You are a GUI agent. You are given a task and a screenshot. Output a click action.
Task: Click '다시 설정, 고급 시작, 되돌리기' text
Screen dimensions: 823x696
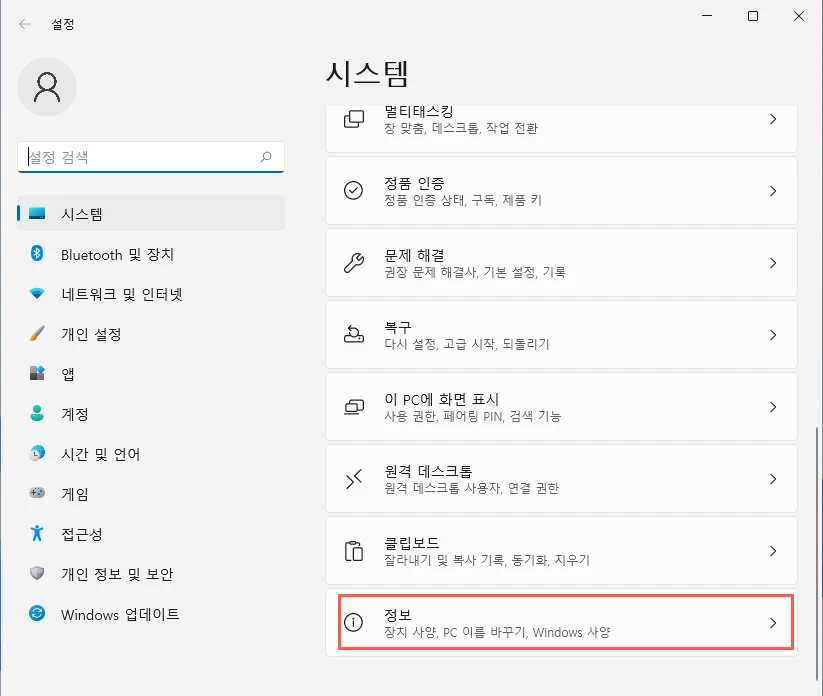click(x=467, y=344)
